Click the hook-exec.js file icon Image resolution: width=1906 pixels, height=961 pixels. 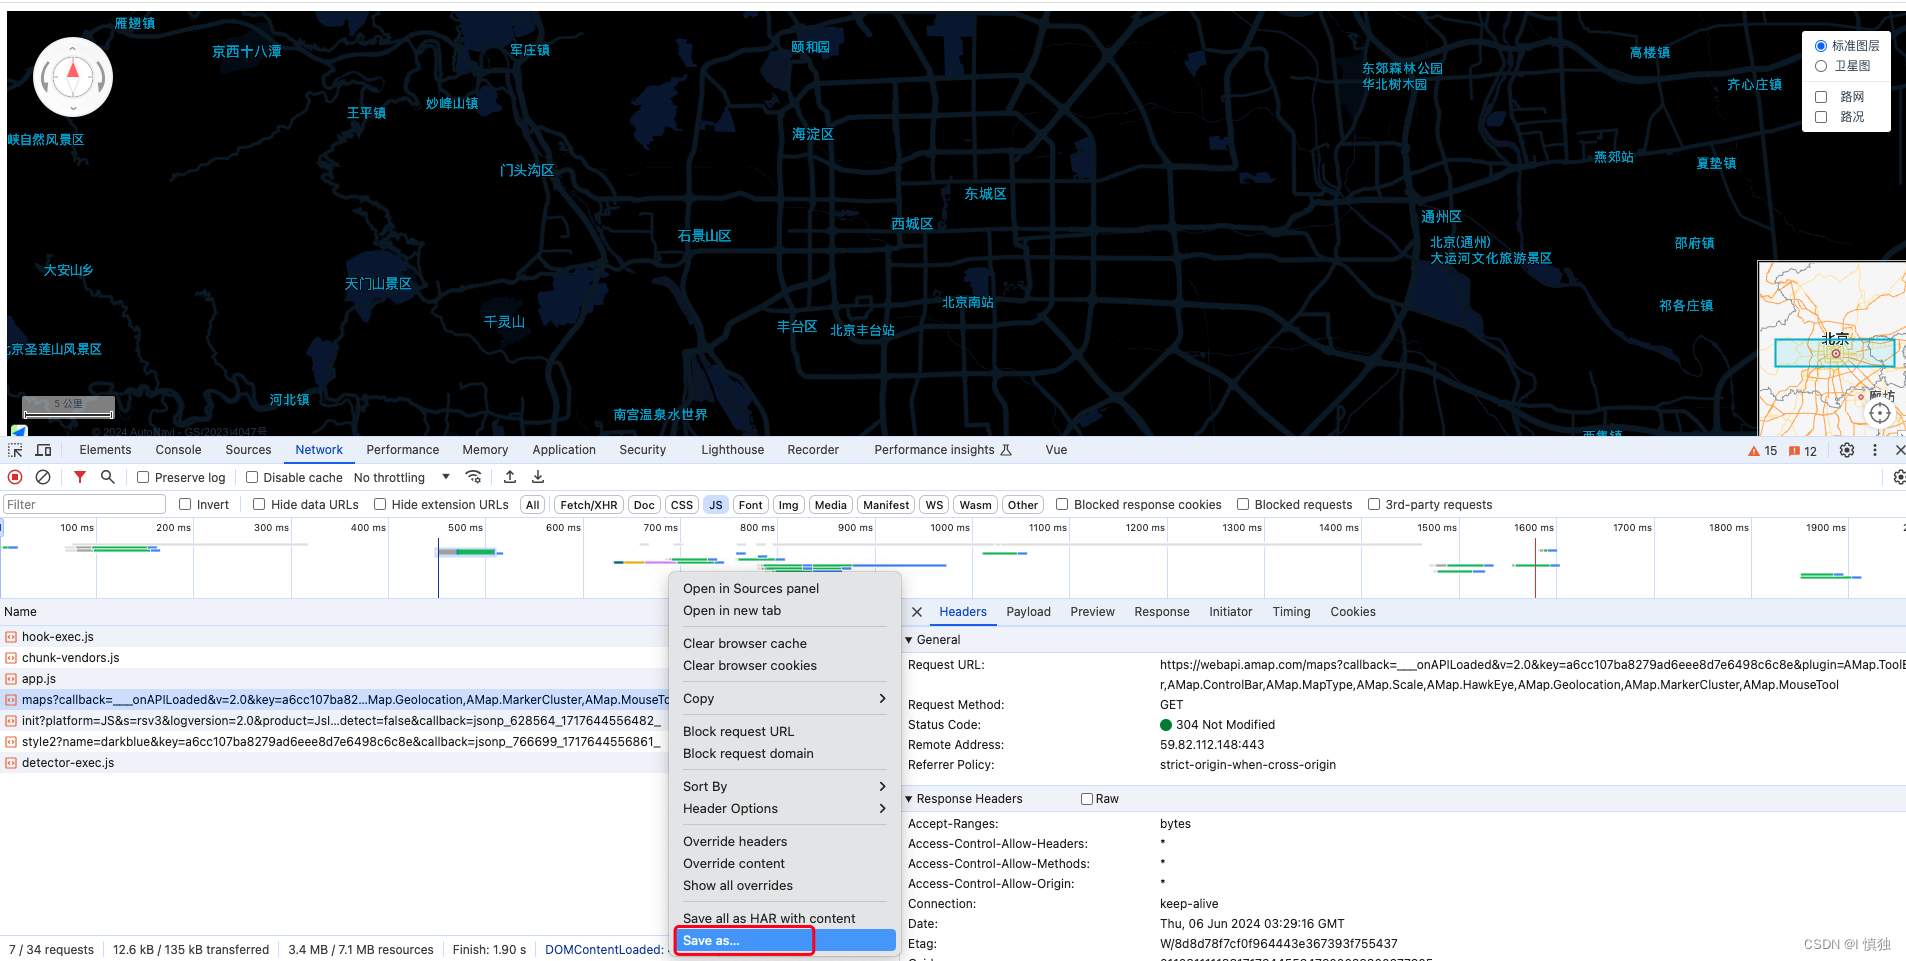click(x=11, y=637)
